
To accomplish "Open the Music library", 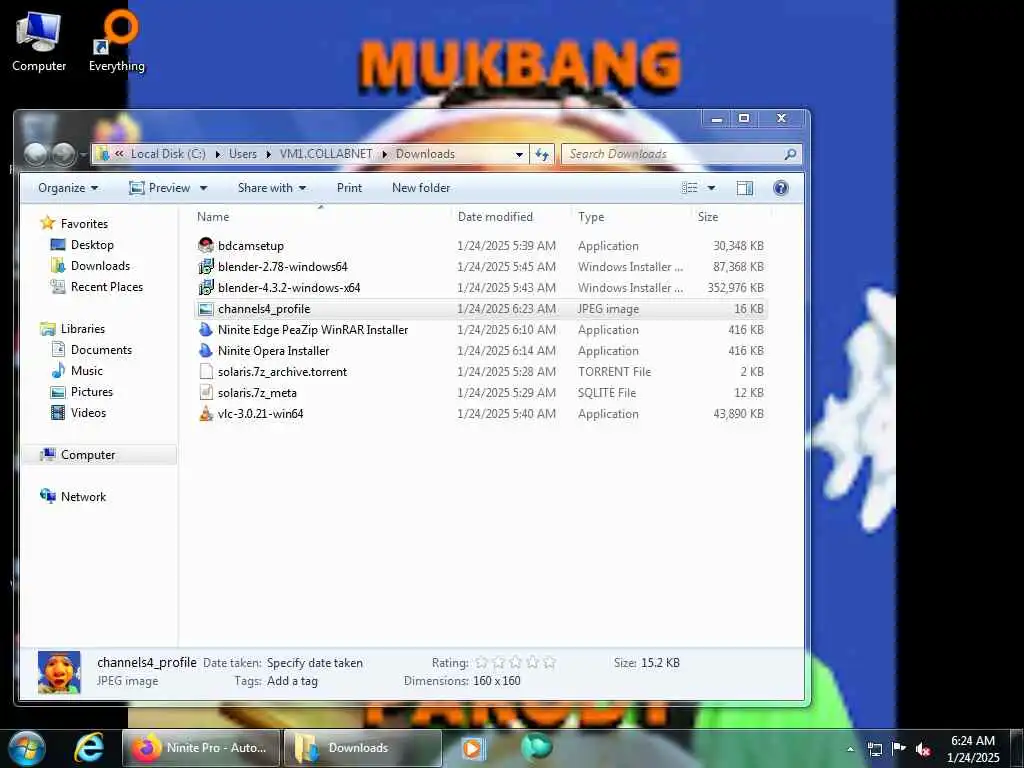I will tap(87, 371).
